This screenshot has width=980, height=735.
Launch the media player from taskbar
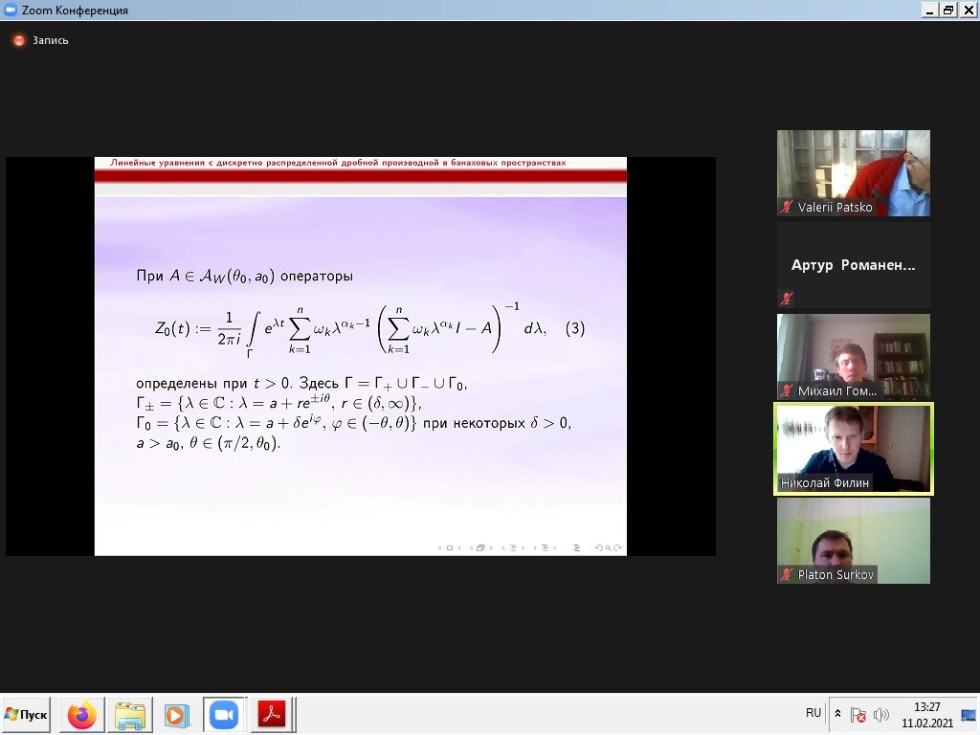point(176,715)
